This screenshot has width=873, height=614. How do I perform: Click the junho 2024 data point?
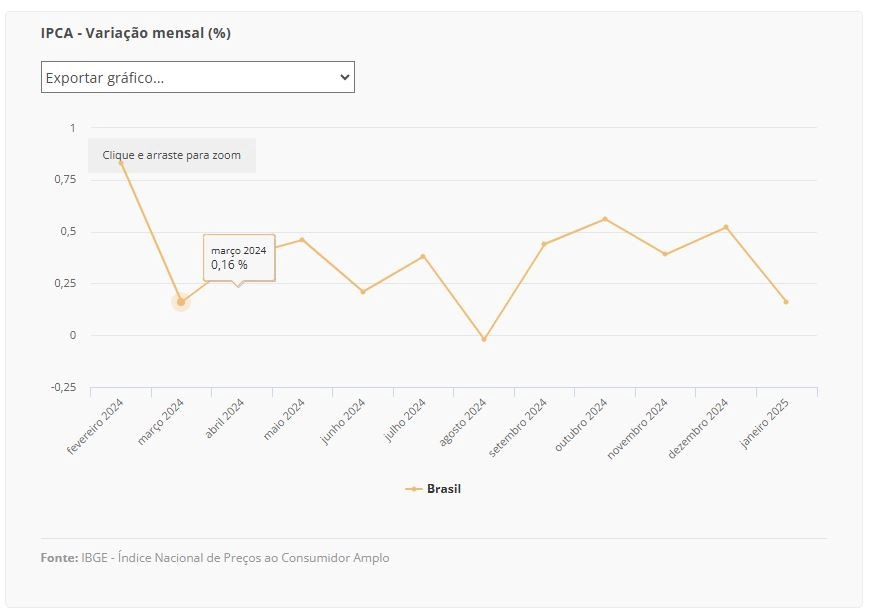click(x=363, y=292)
